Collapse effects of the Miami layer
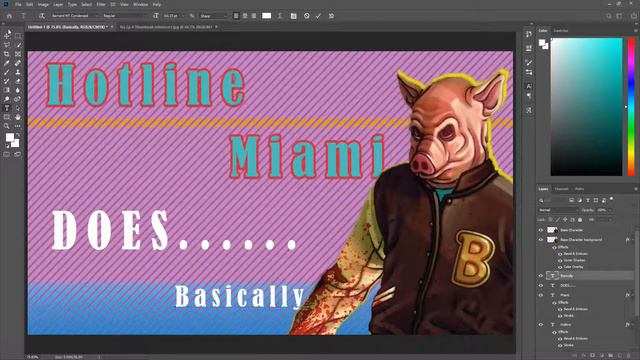 [x=633, y=295]
